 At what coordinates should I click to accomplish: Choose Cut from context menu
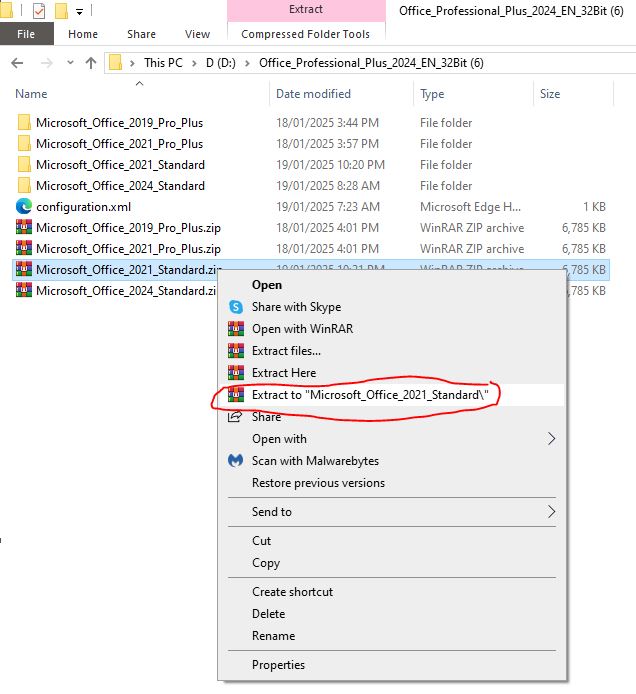[x=392, y=541]
